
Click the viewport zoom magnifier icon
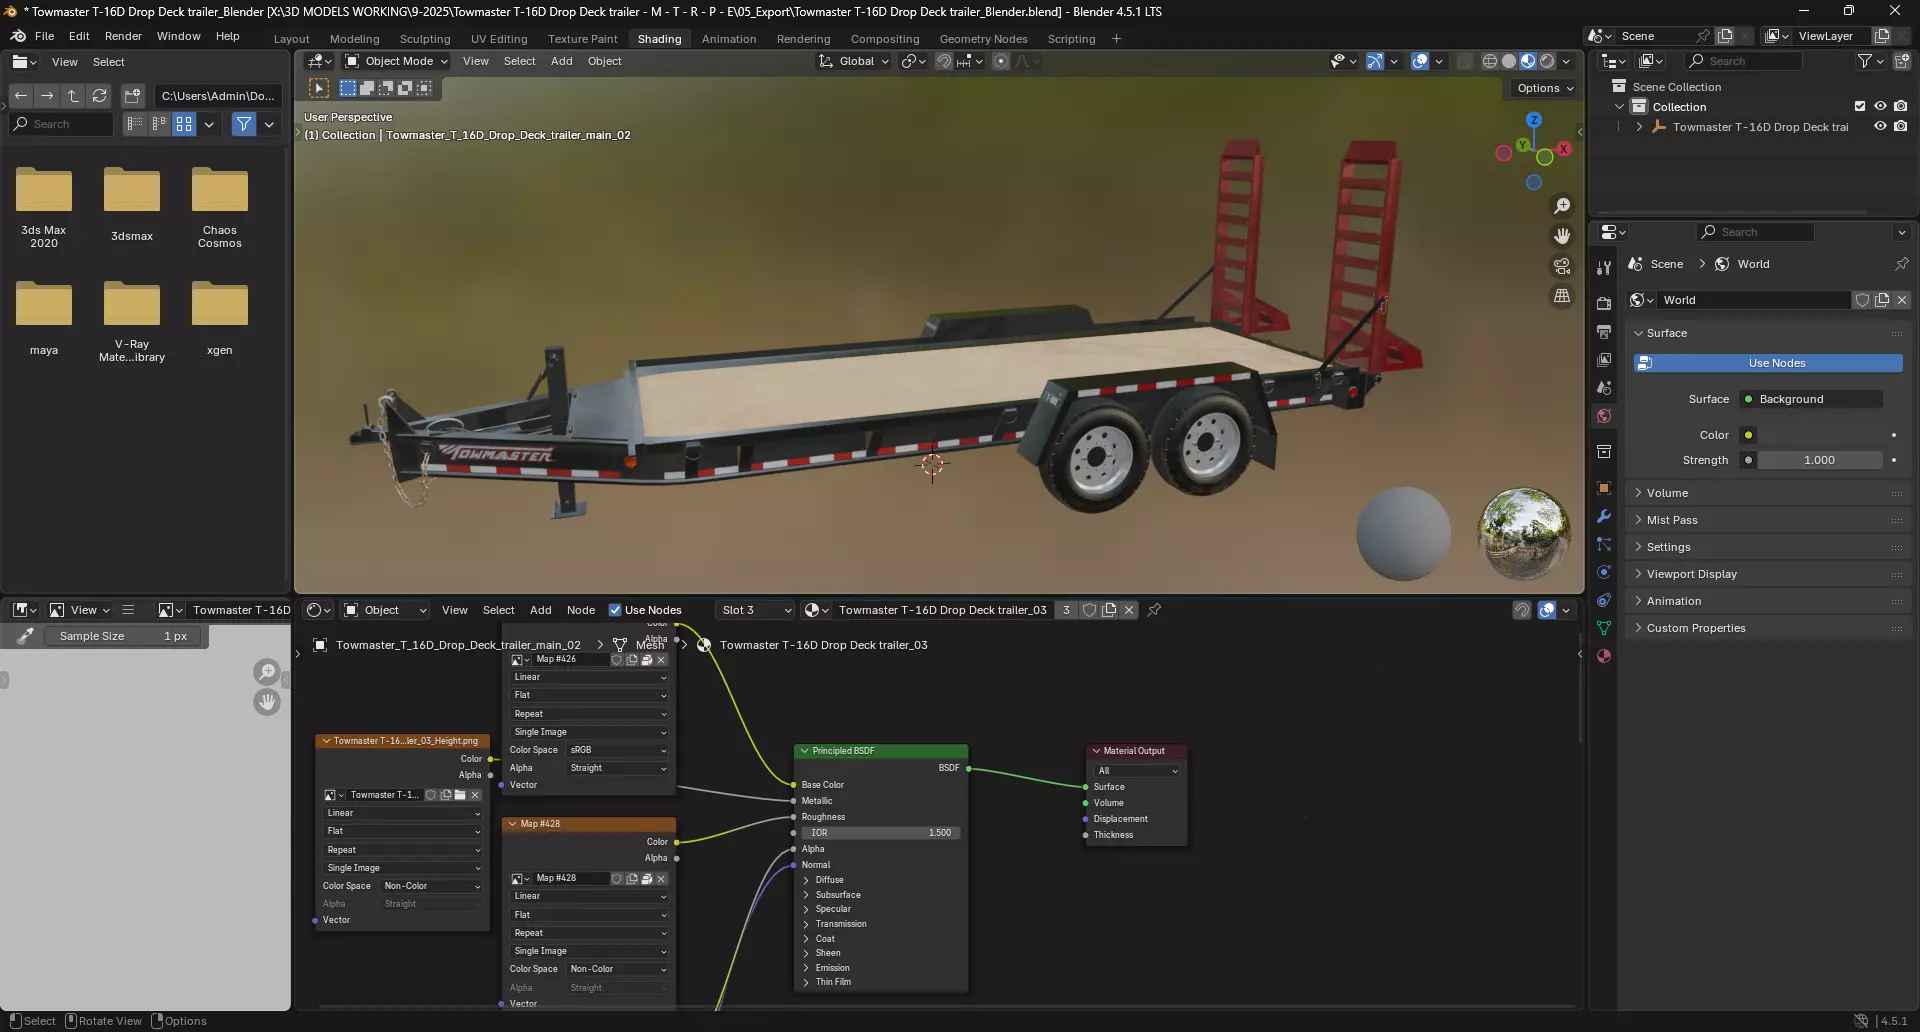pyautogui.click(x=1562, y=206)
